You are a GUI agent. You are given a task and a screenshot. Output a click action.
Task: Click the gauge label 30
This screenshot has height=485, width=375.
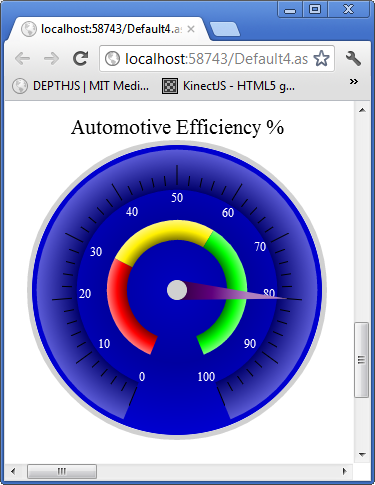point(96,252)
